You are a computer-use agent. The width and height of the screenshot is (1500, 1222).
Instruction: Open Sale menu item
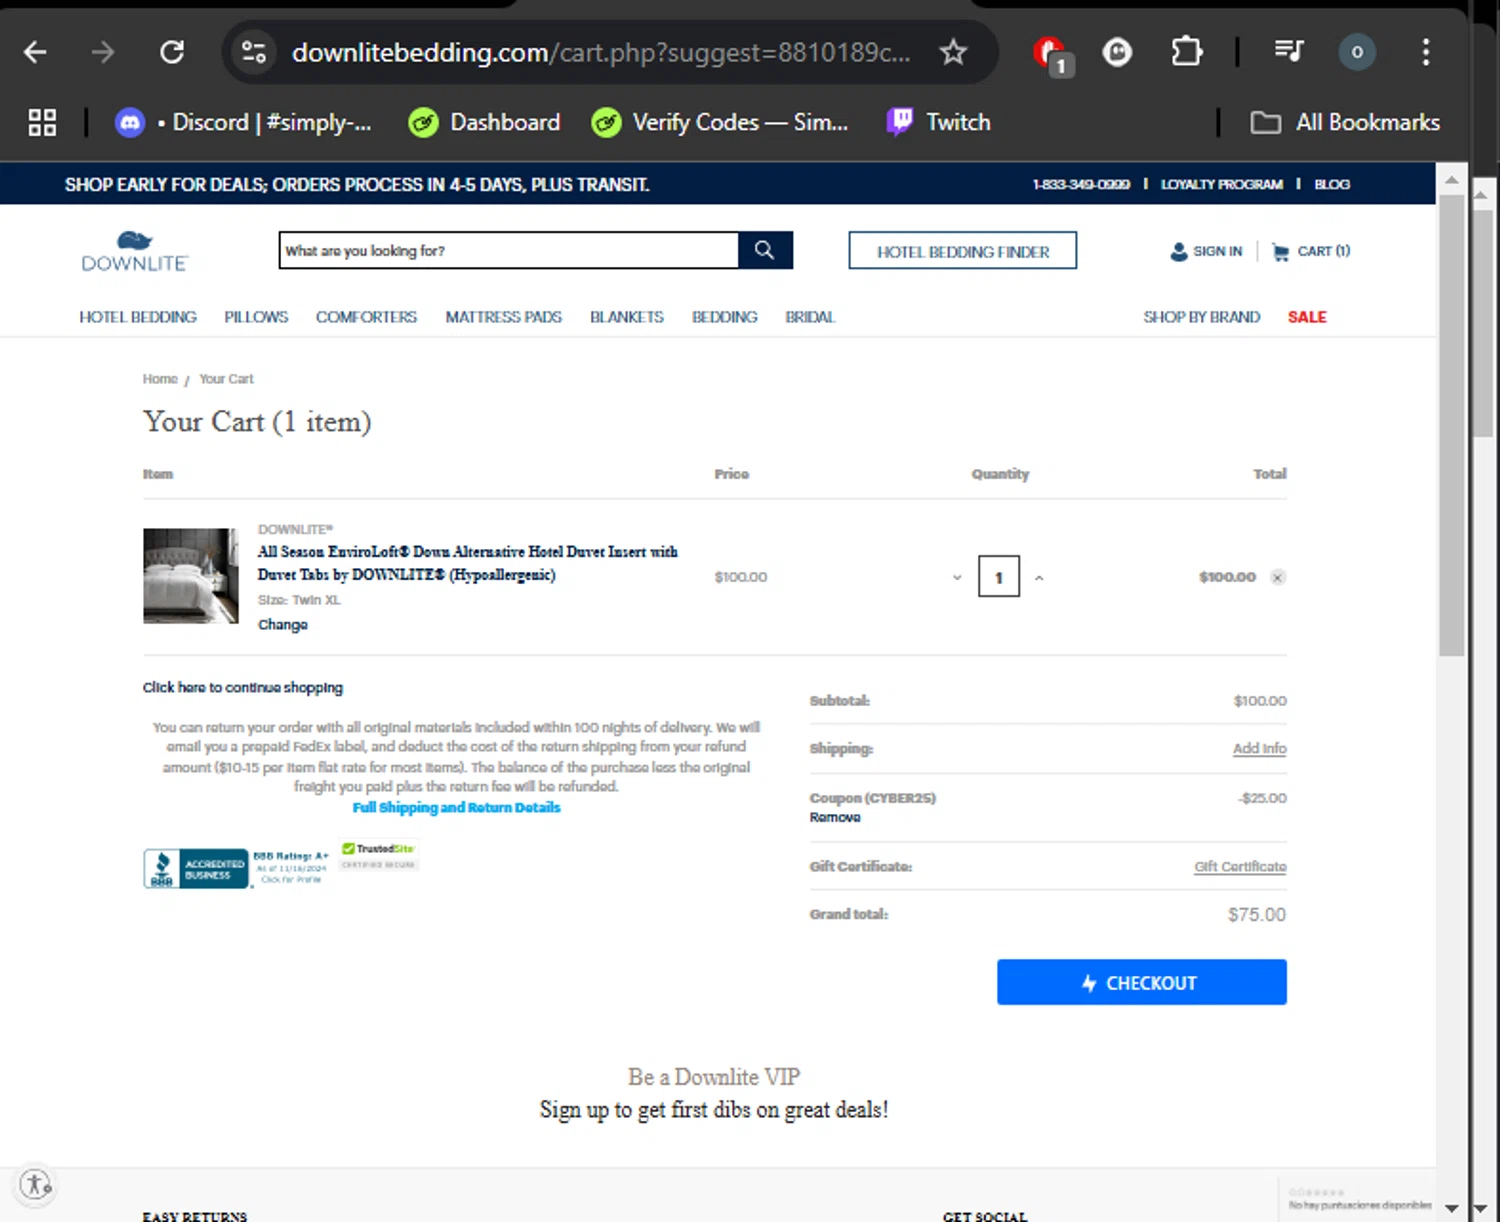pos(1307,317)
